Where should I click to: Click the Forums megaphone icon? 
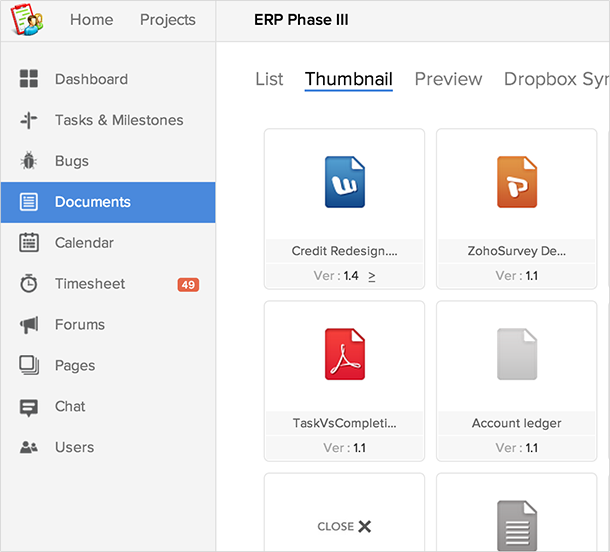pos(29,325)
